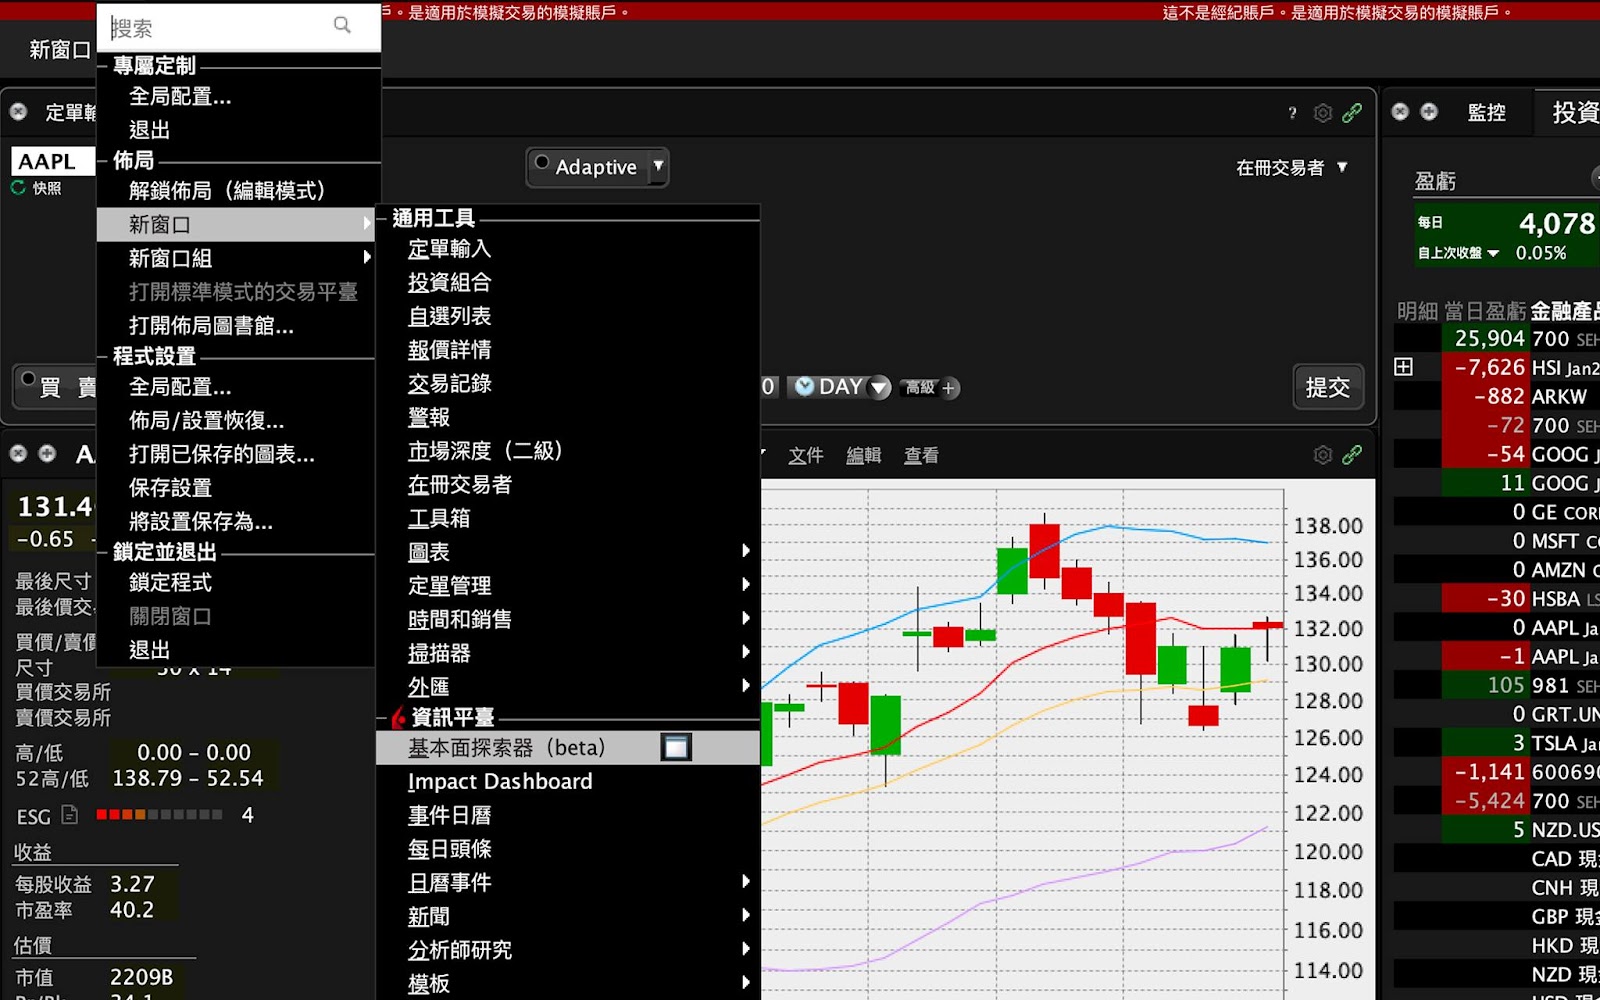The height and width of the screenshot is (1000, 1600).
Task: Toggle the 買 buy radio button
Action: click(x=28, y=379)
